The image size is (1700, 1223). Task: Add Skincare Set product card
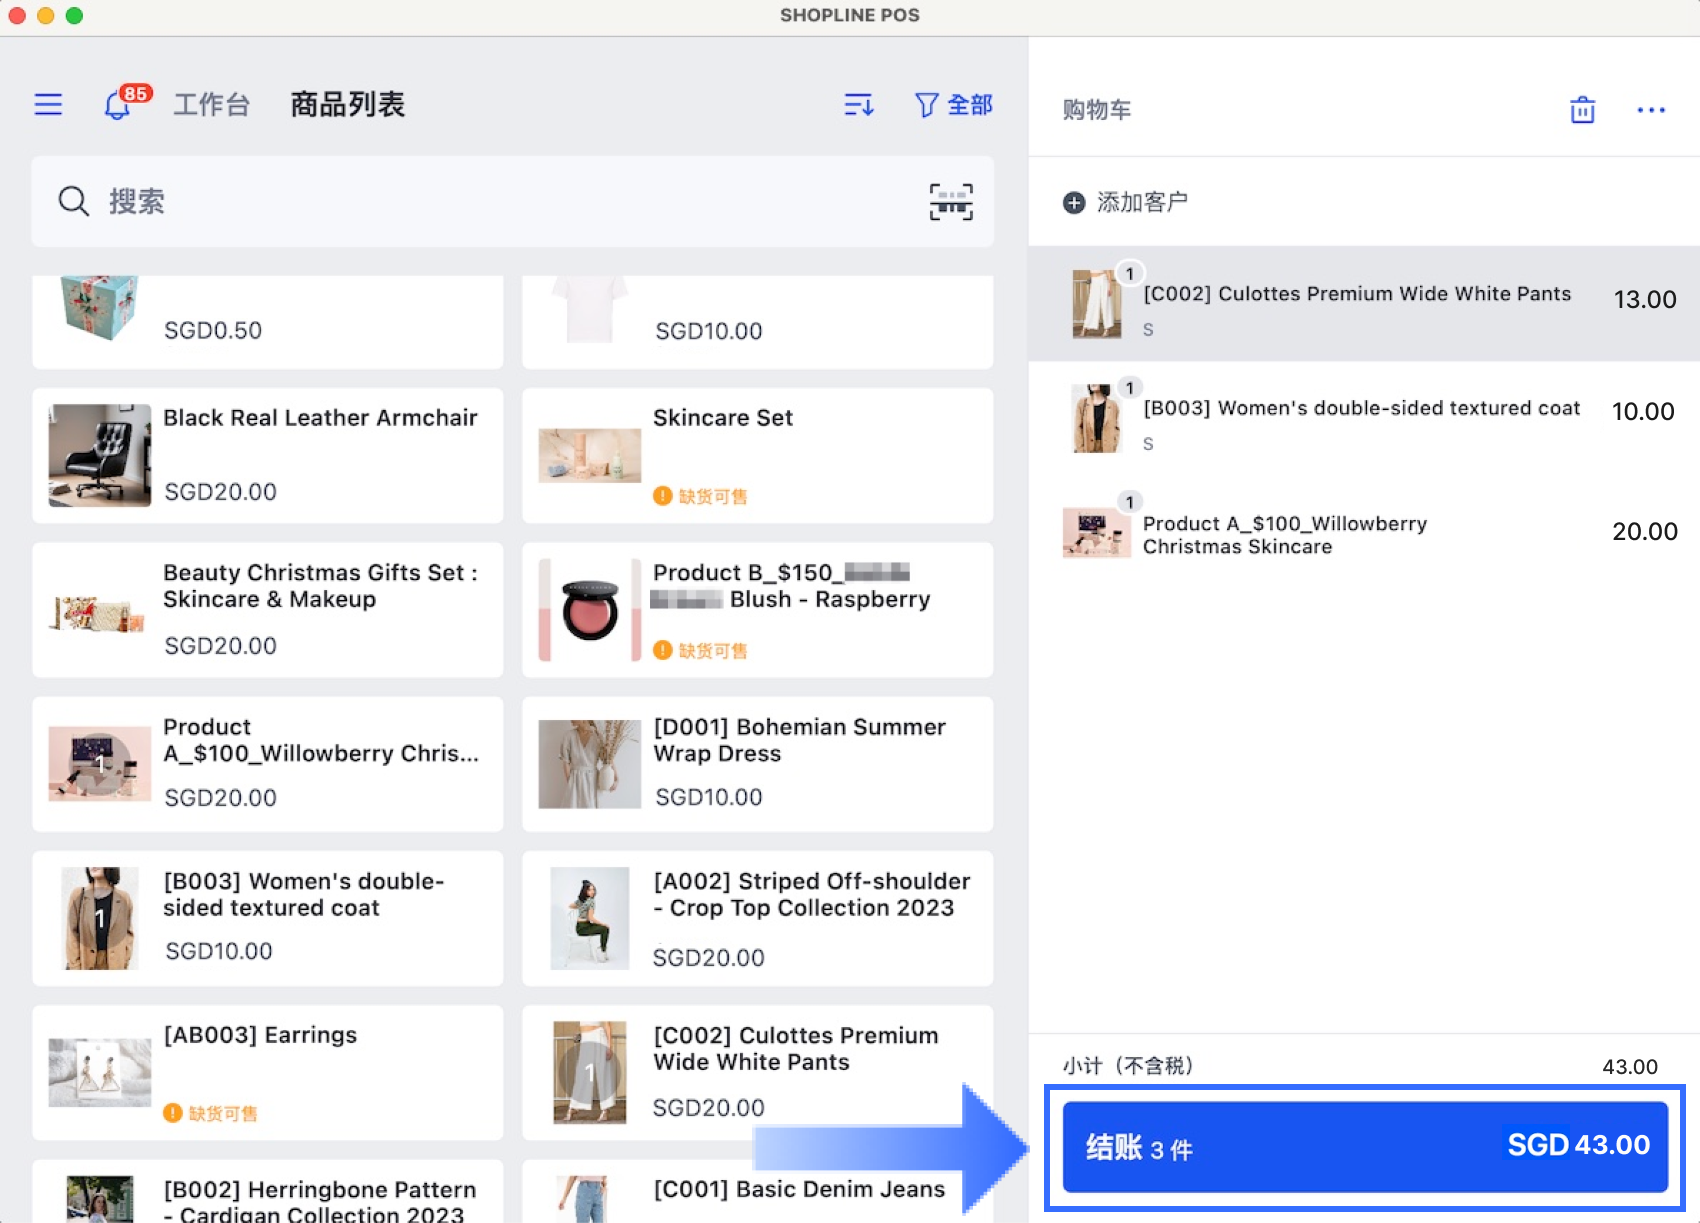point(758,455)
